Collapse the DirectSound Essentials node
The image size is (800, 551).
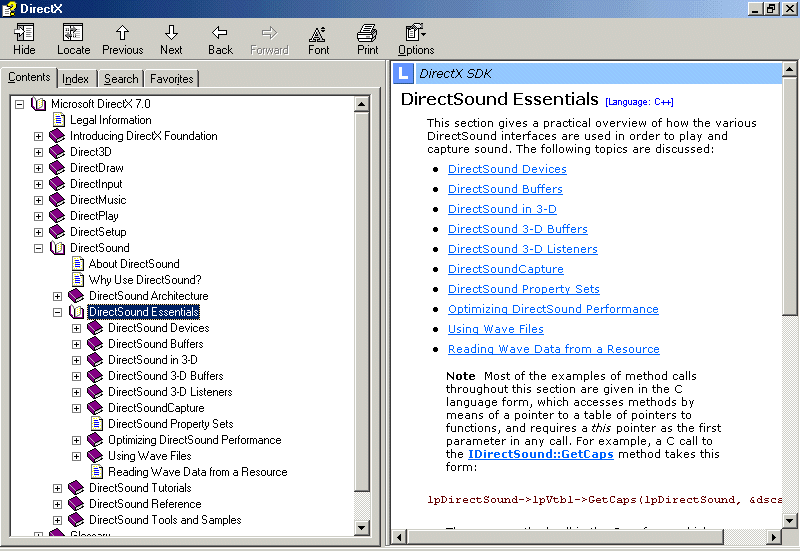coord(58,312)
